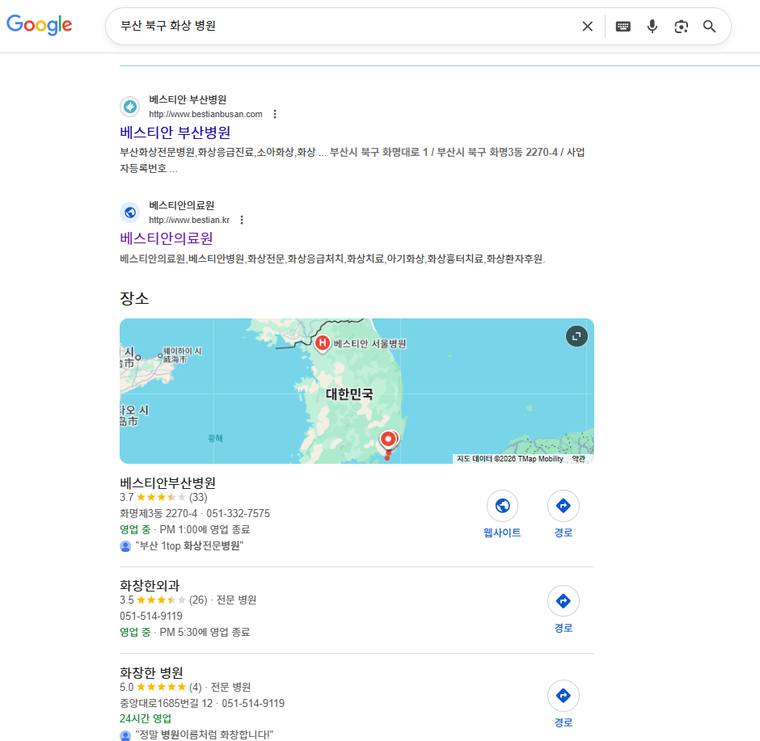Image resolution: width=760 pixels, height=741 pixels.
Task: Click the 베스티안의료원 globe favicon
Action: coord(130,212)
